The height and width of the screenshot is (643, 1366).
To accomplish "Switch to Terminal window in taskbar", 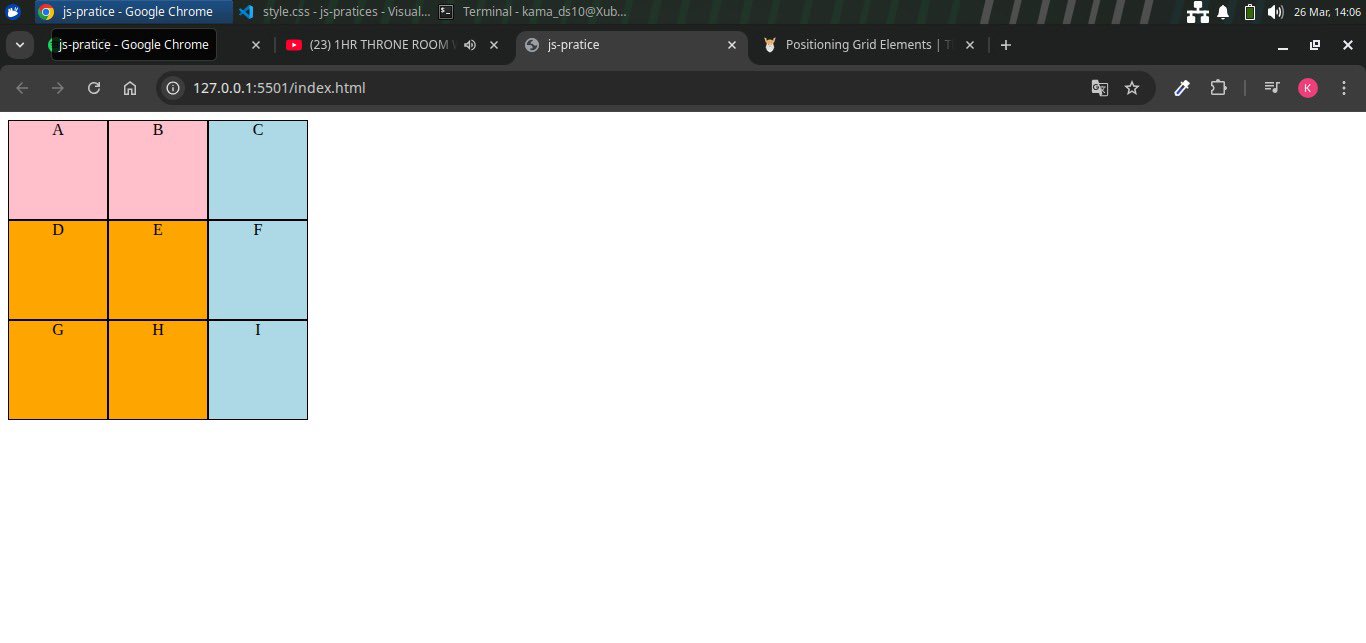I will (534, 12).
